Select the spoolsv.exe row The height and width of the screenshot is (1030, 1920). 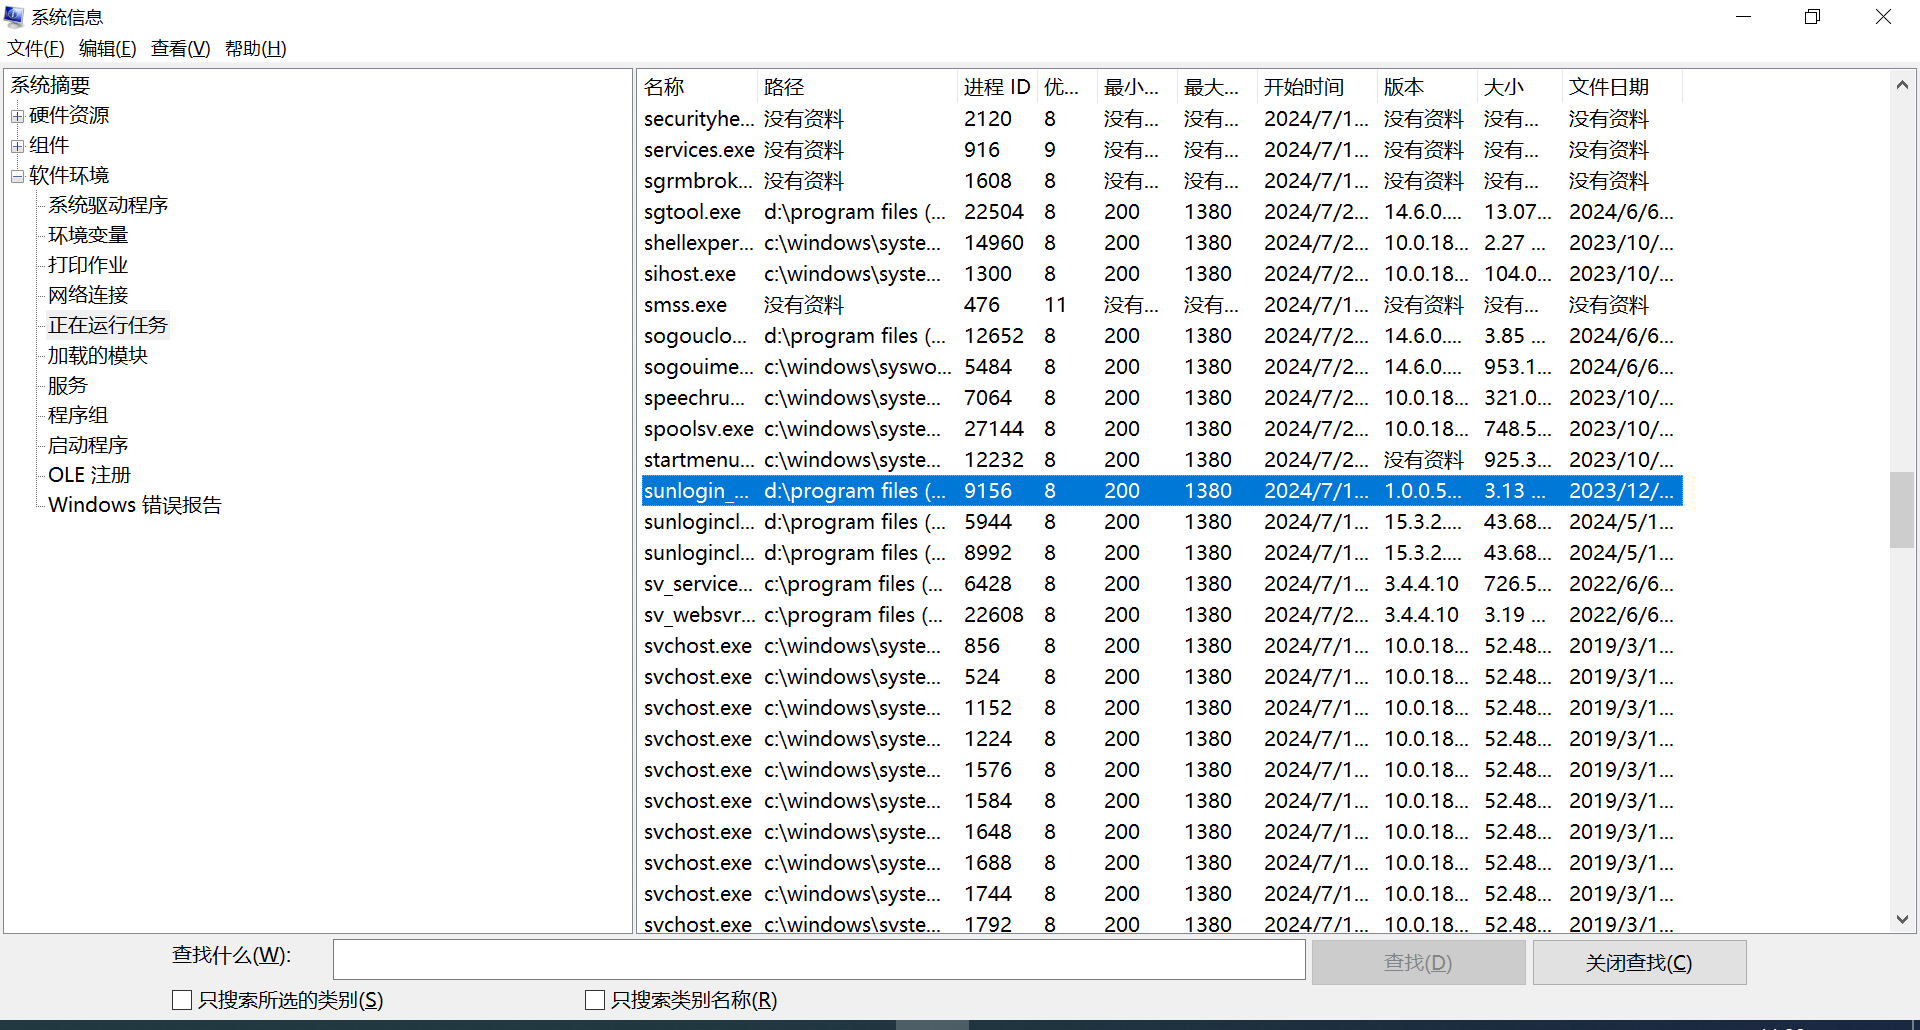coord(1161,429)
